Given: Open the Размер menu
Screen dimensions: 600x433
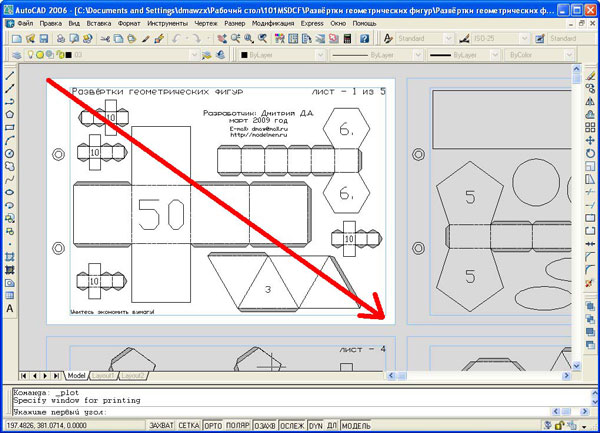Looking at the screenshot, I should [x=235, y=23].
